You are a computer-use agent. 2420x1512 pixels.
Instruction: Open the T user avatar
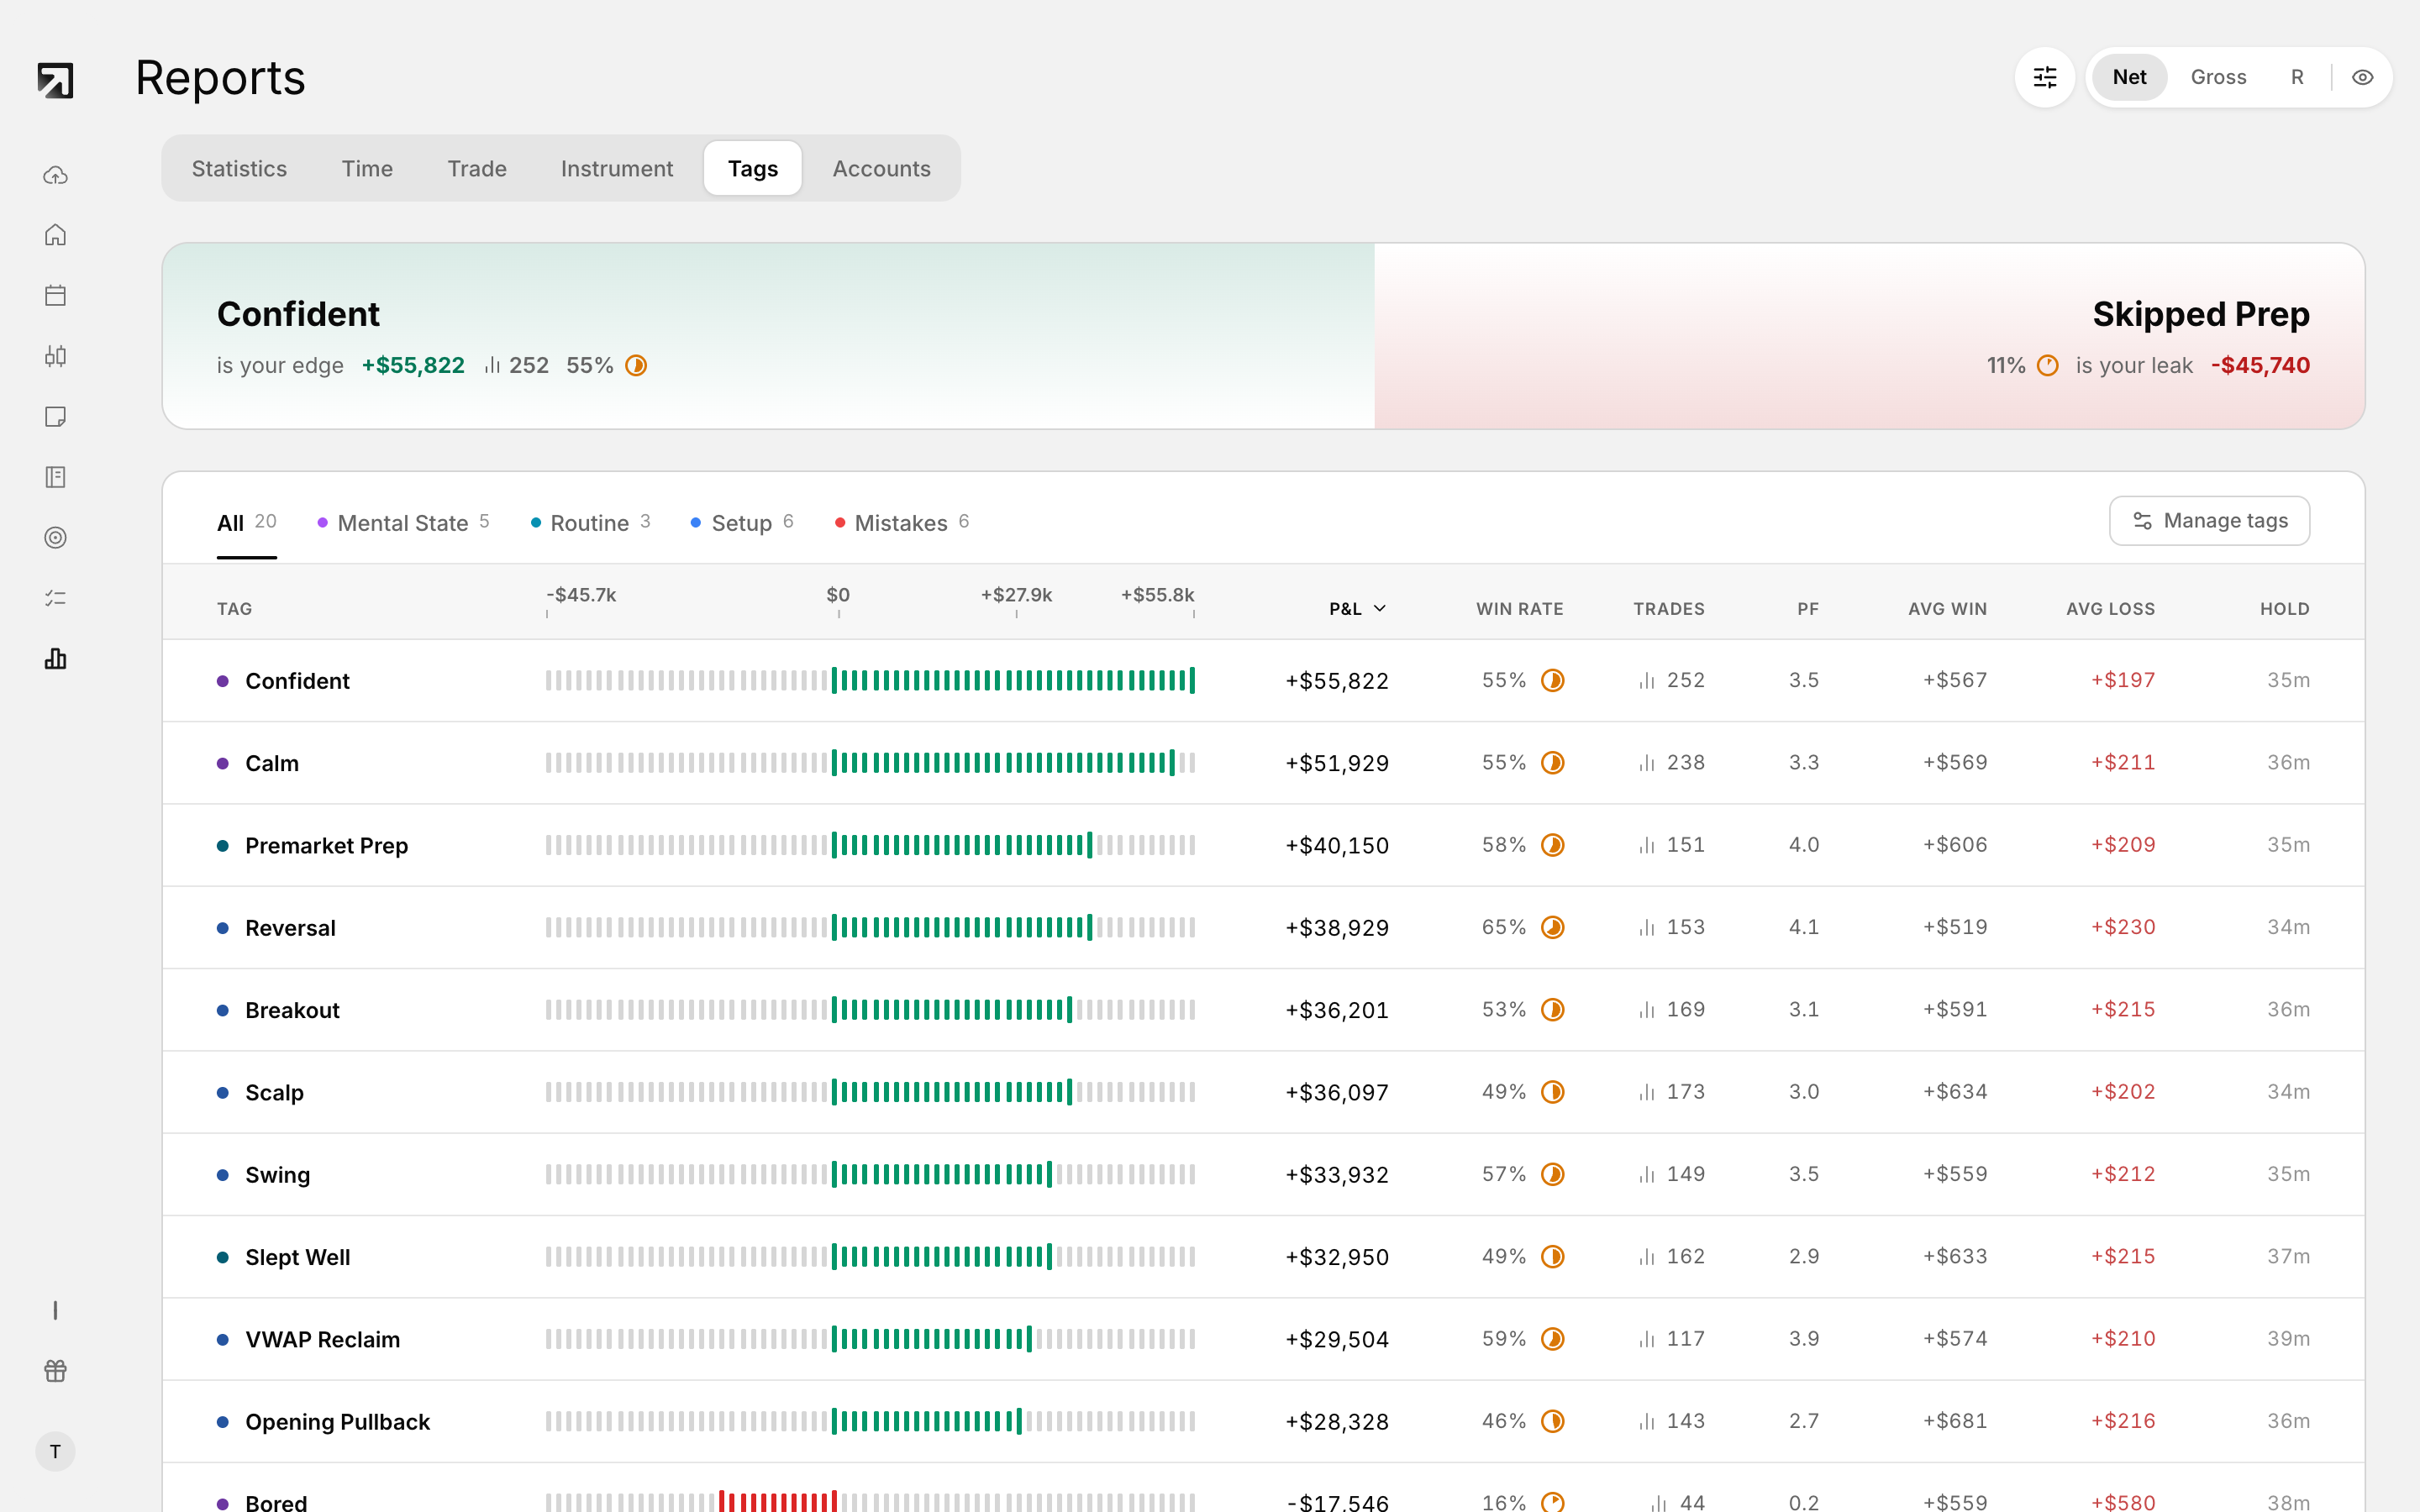tap(55, 1451)
